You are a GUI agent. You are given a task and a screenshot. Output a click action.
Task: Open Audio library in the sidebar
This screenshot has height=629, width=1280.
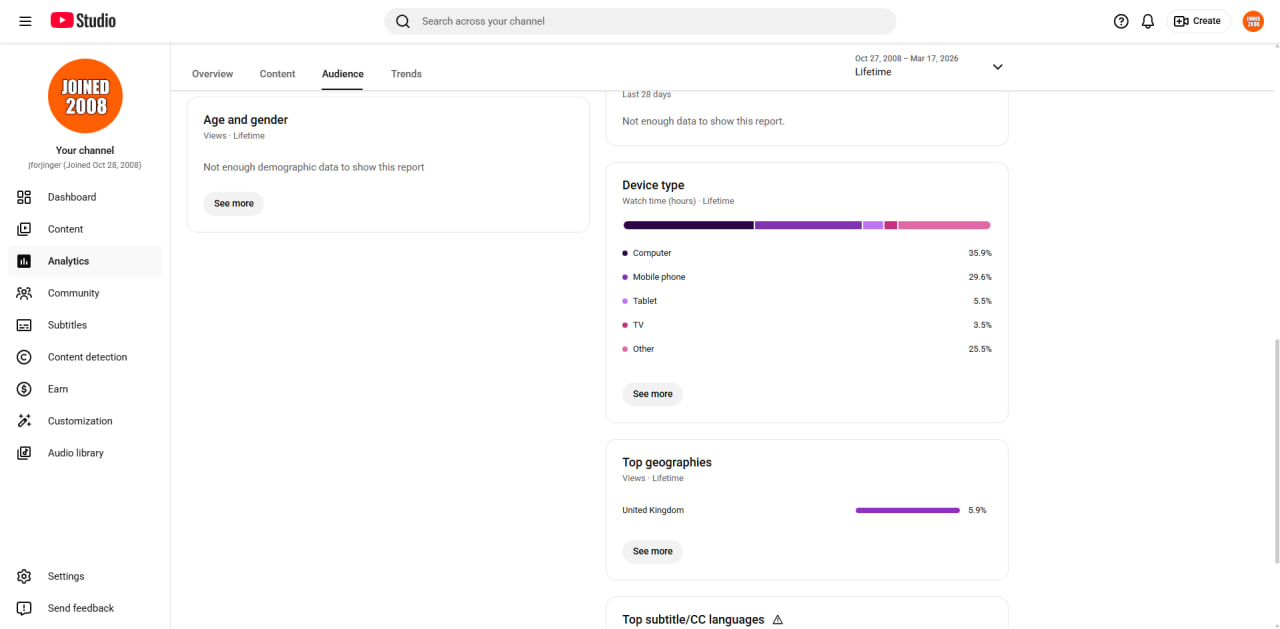tap(85, 453)
